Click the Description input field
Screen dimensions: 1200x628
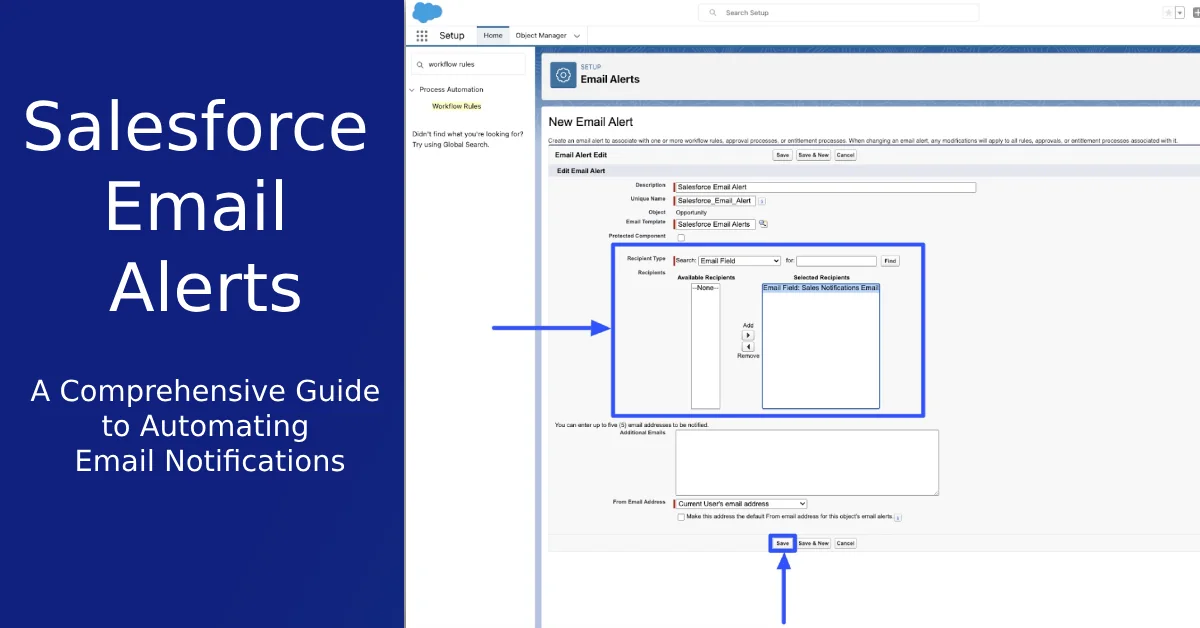[825, 187]
